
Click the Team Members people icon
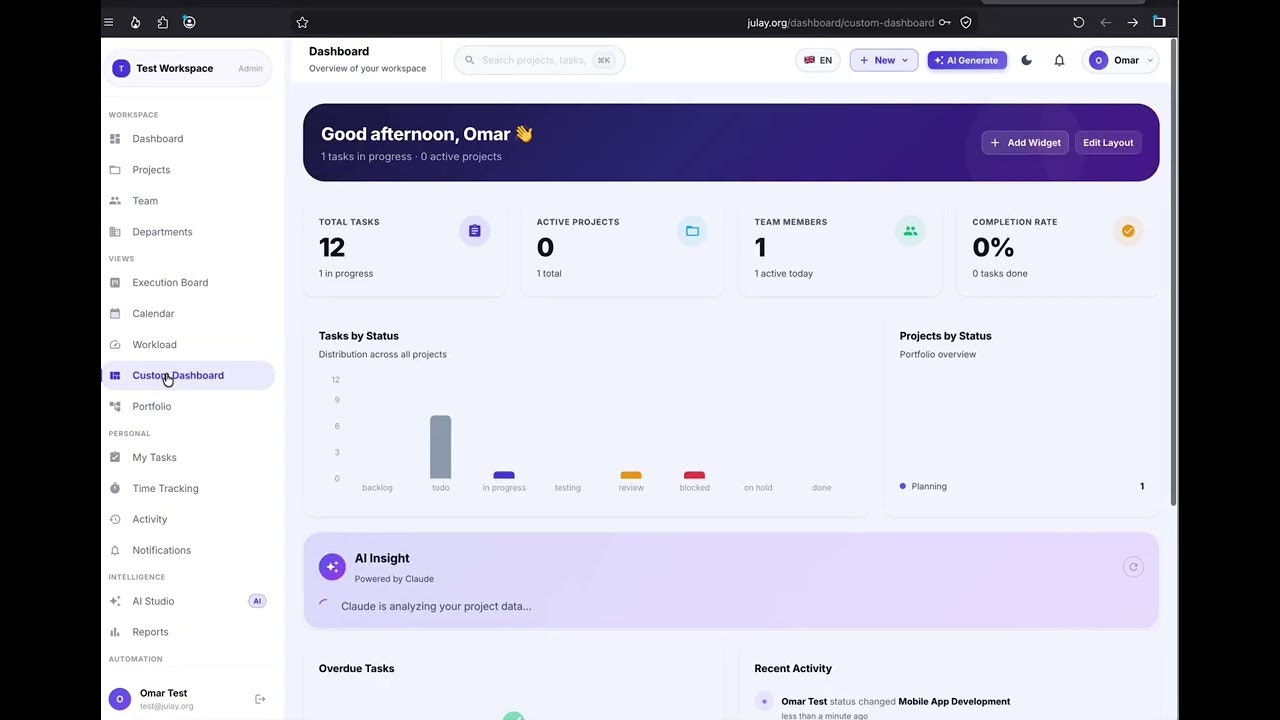910,231
